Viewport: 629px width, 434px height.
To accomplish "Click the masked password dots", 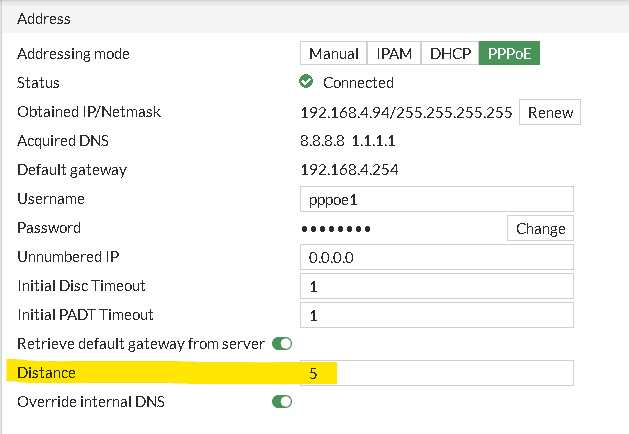I will tap(336, 229).
